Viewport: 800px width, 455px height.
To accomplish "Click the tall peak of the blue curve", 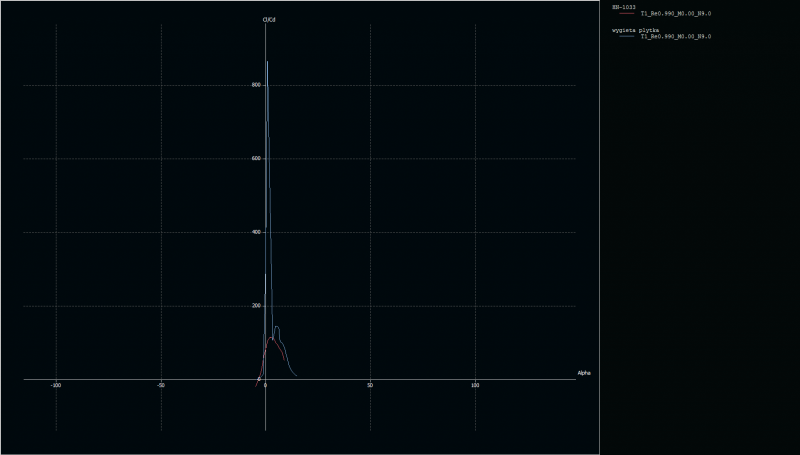I will pos(267,63).
